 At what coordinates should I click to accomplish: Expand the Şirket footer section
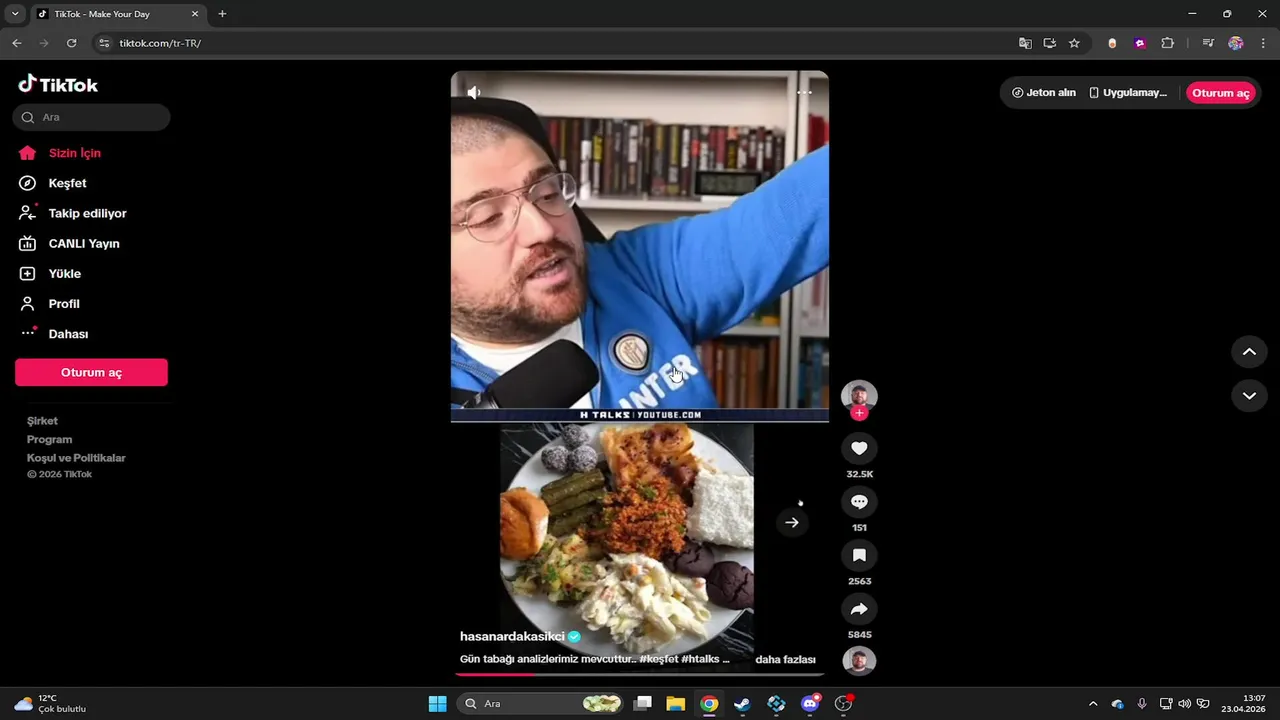click(42, 421)
